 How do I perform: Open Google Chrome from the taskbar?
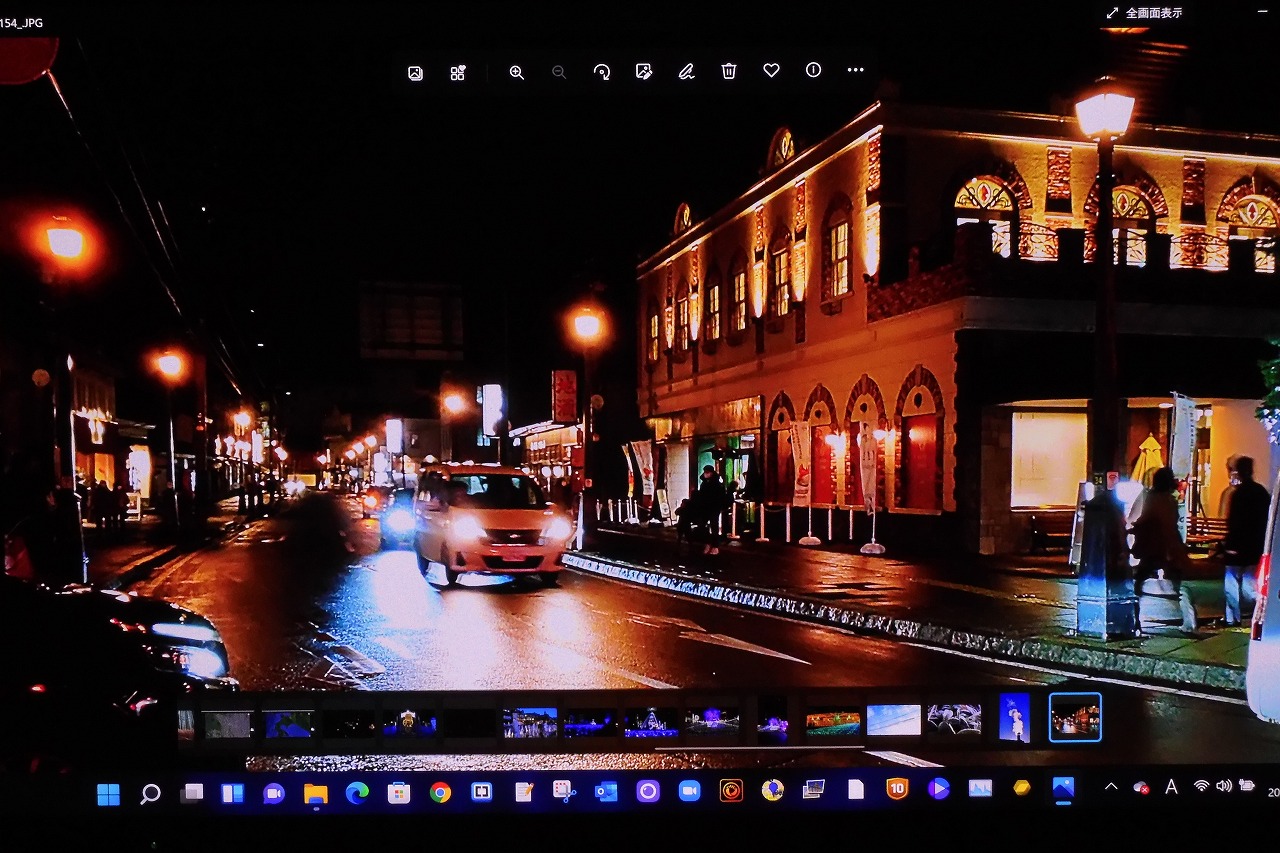(x=440, y=793)
